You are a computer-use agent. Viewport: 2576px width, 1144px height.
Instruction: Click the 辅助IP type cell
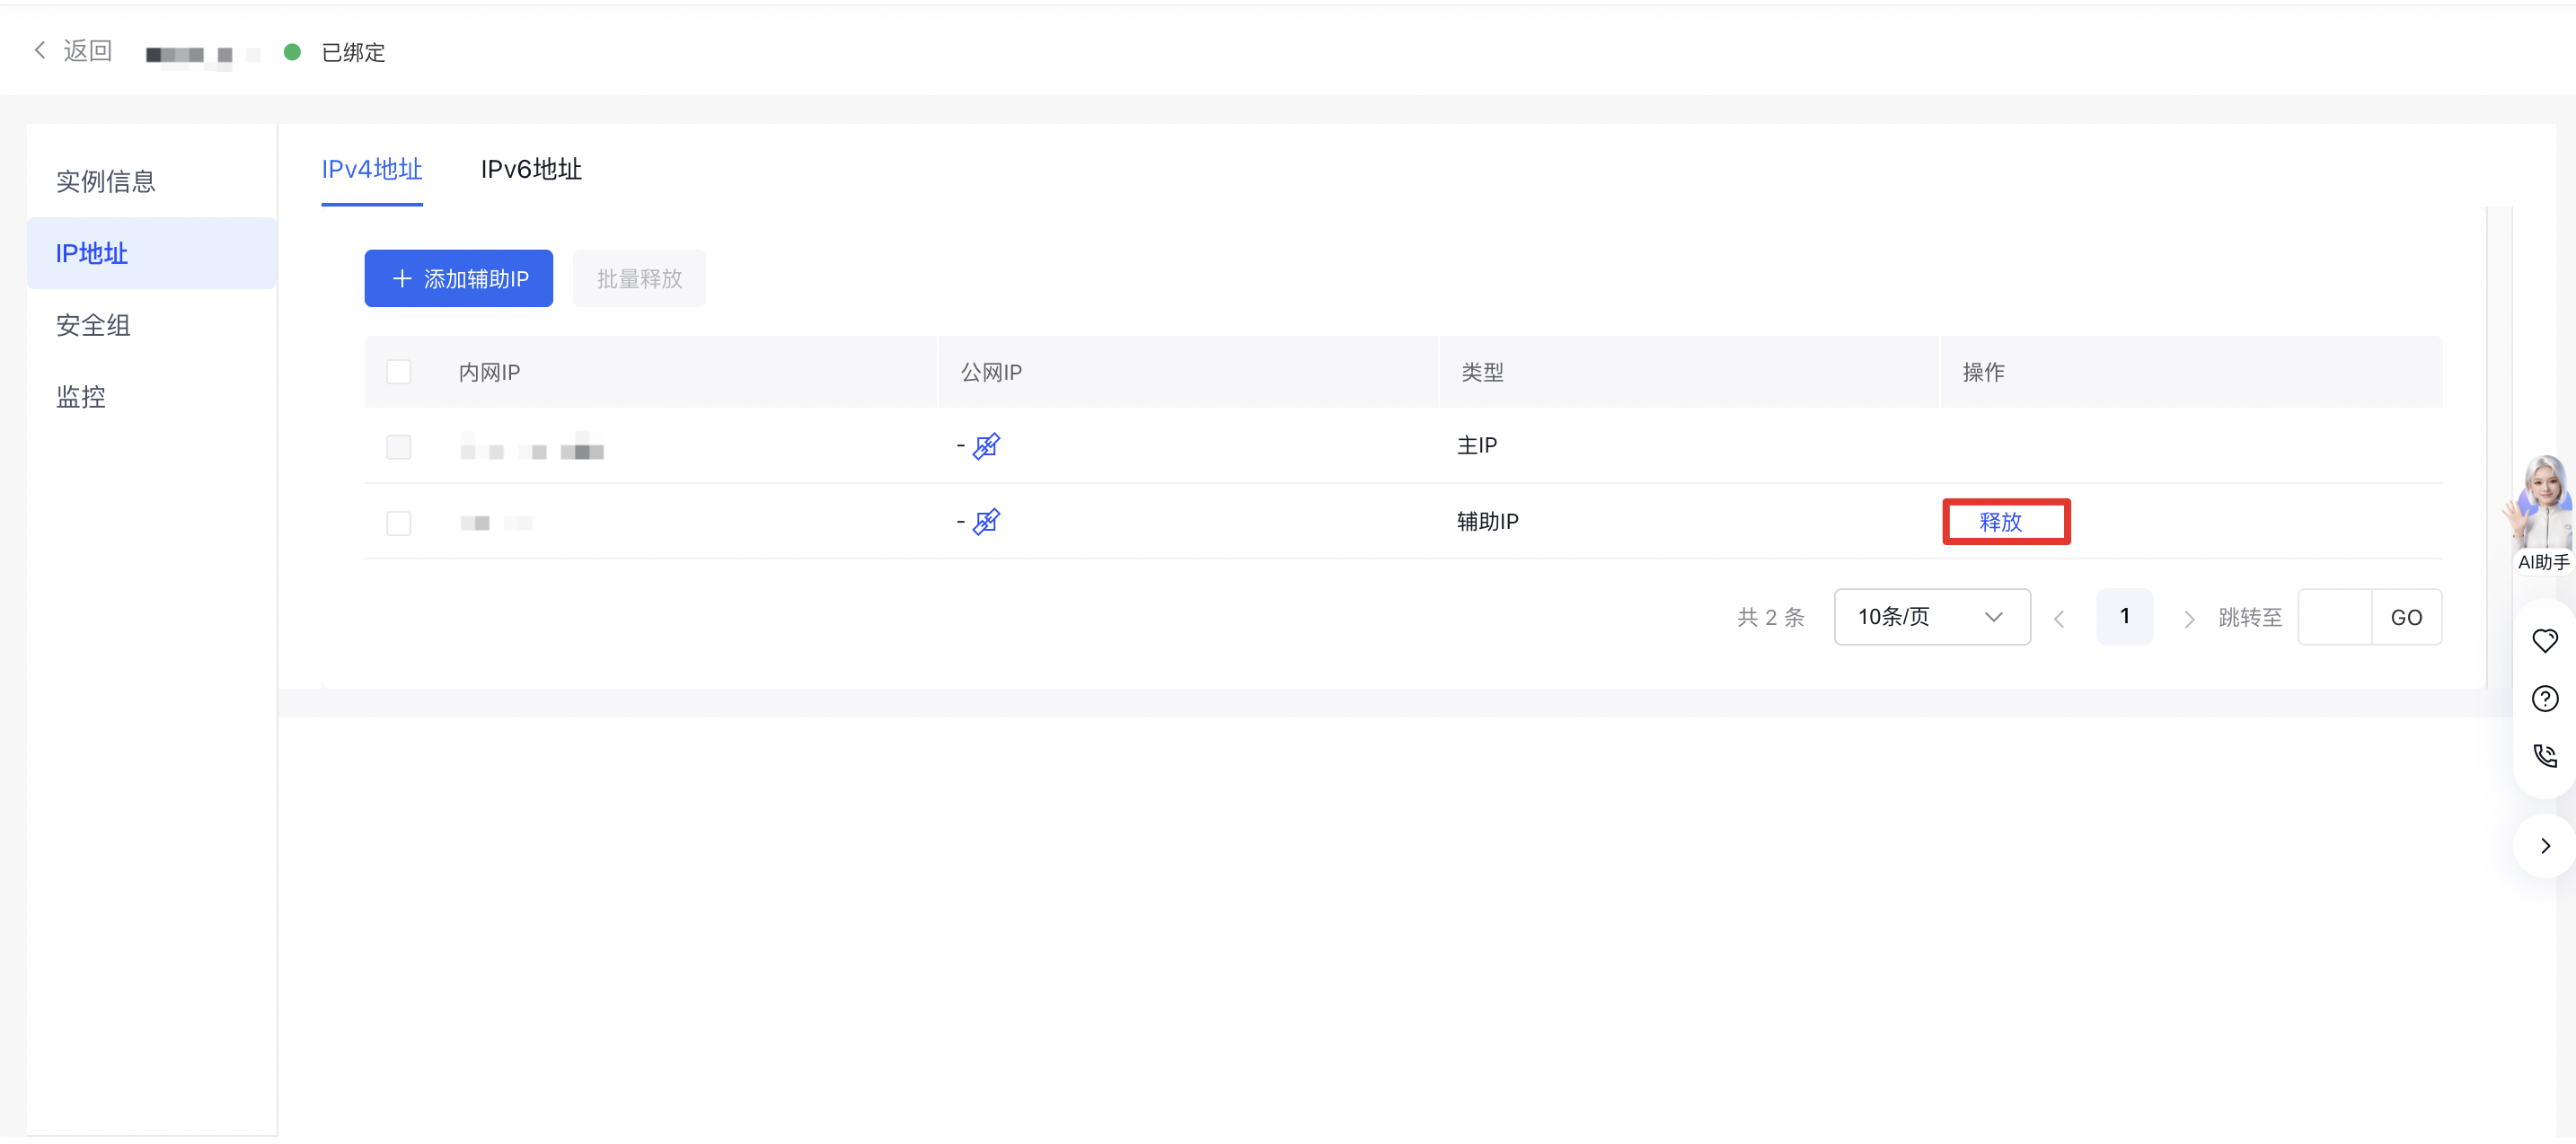click(1487, 522)
